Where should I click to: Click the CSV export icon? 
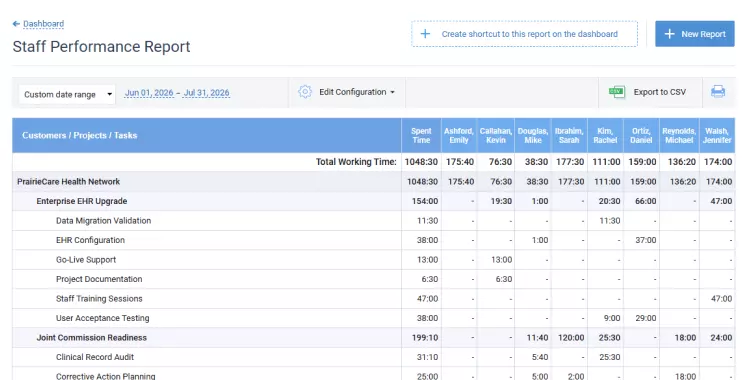click(617, 92)
